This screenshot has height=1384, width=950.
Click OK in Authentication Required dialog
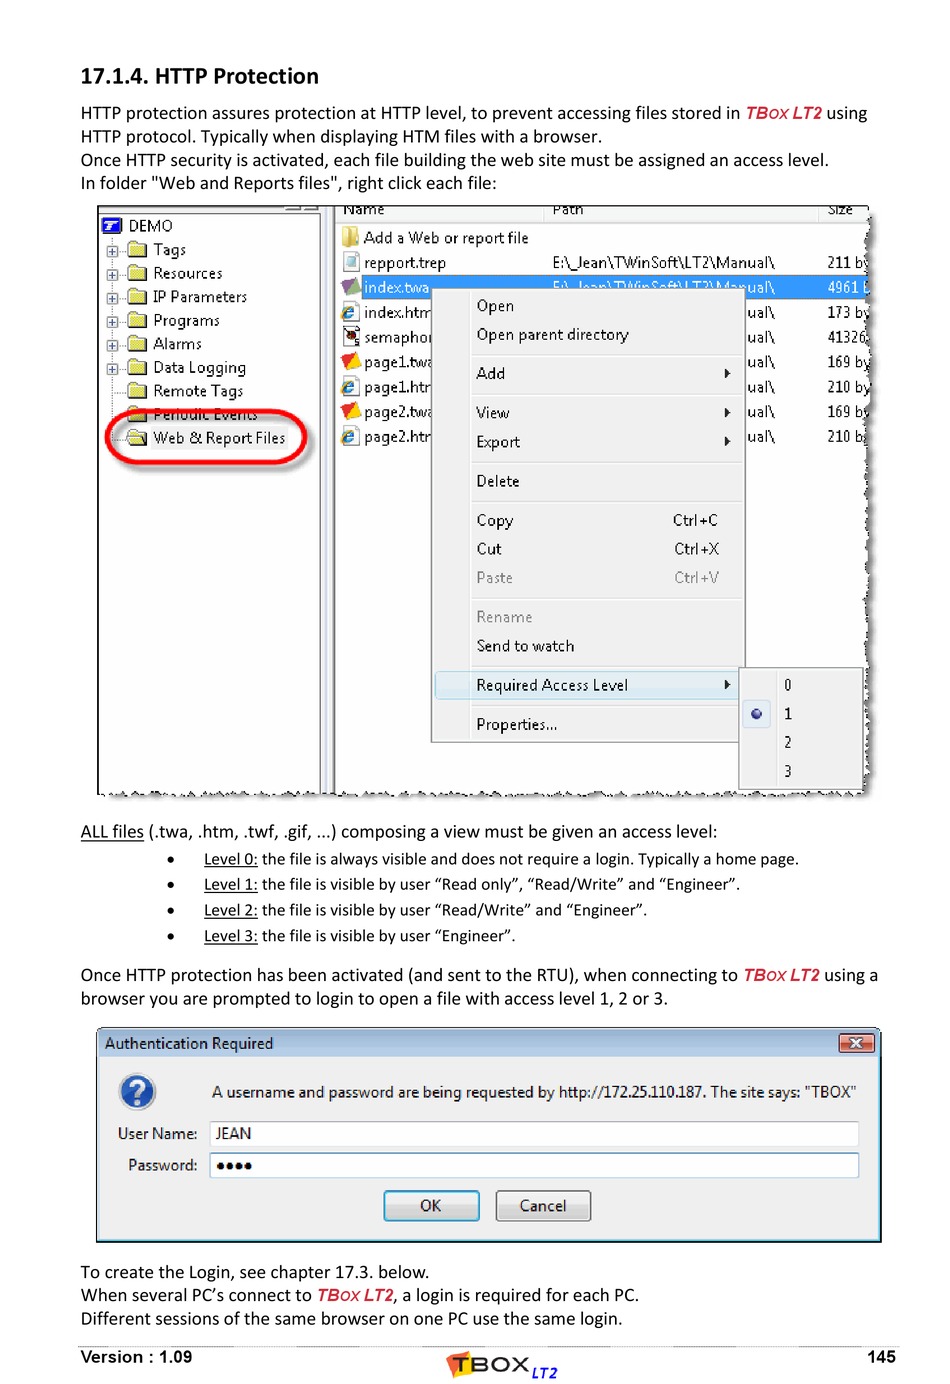click(x=431, y=1206)
